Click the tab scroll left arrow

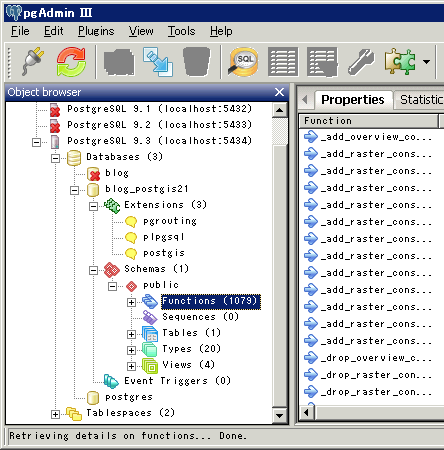tap(305, 99)
